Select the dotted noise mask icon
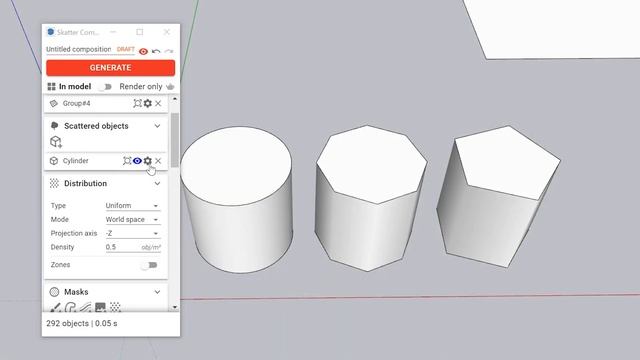 click(x=115, y=307)
